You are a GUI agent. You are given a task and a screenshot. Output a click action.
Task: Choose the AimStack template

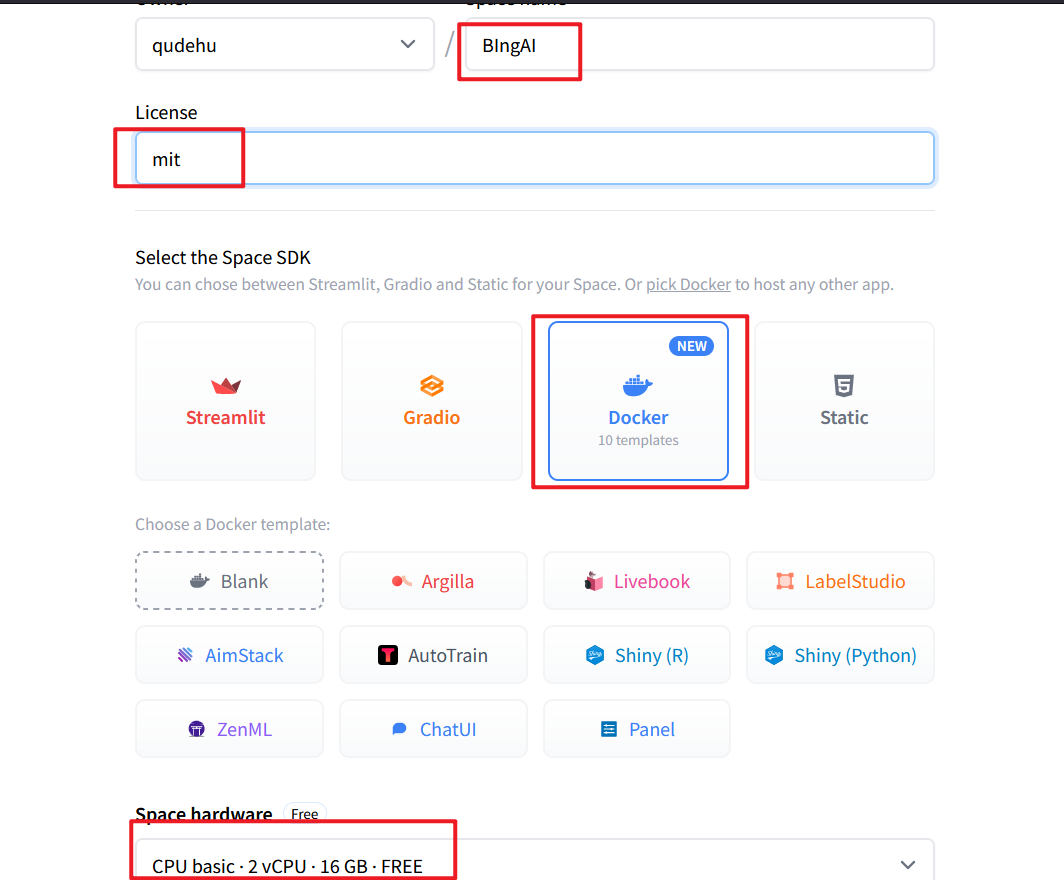click(x=229, y=654)
